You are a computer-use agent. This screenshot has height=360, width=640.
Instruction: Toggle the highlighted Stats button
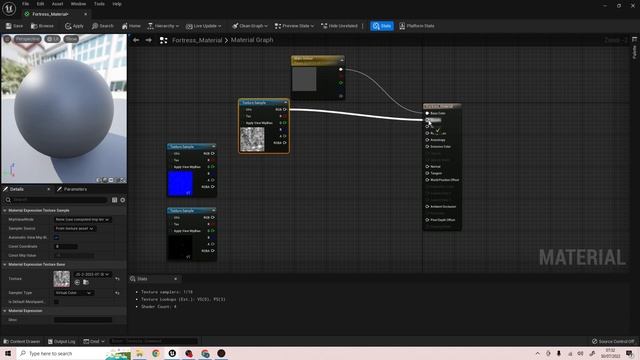[x=382, y=26]
